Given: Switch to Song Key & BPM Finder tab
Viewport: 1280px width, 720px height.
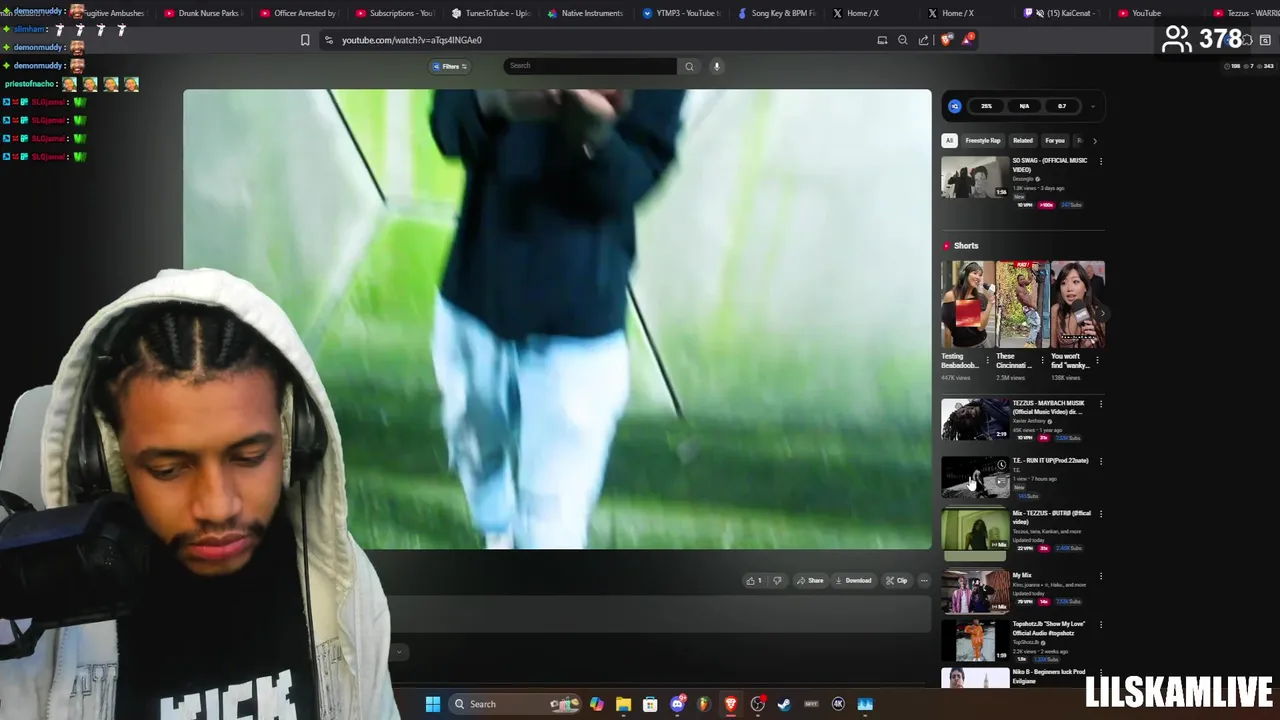Looking at the screenshot, I should click(x=776, y=13).
